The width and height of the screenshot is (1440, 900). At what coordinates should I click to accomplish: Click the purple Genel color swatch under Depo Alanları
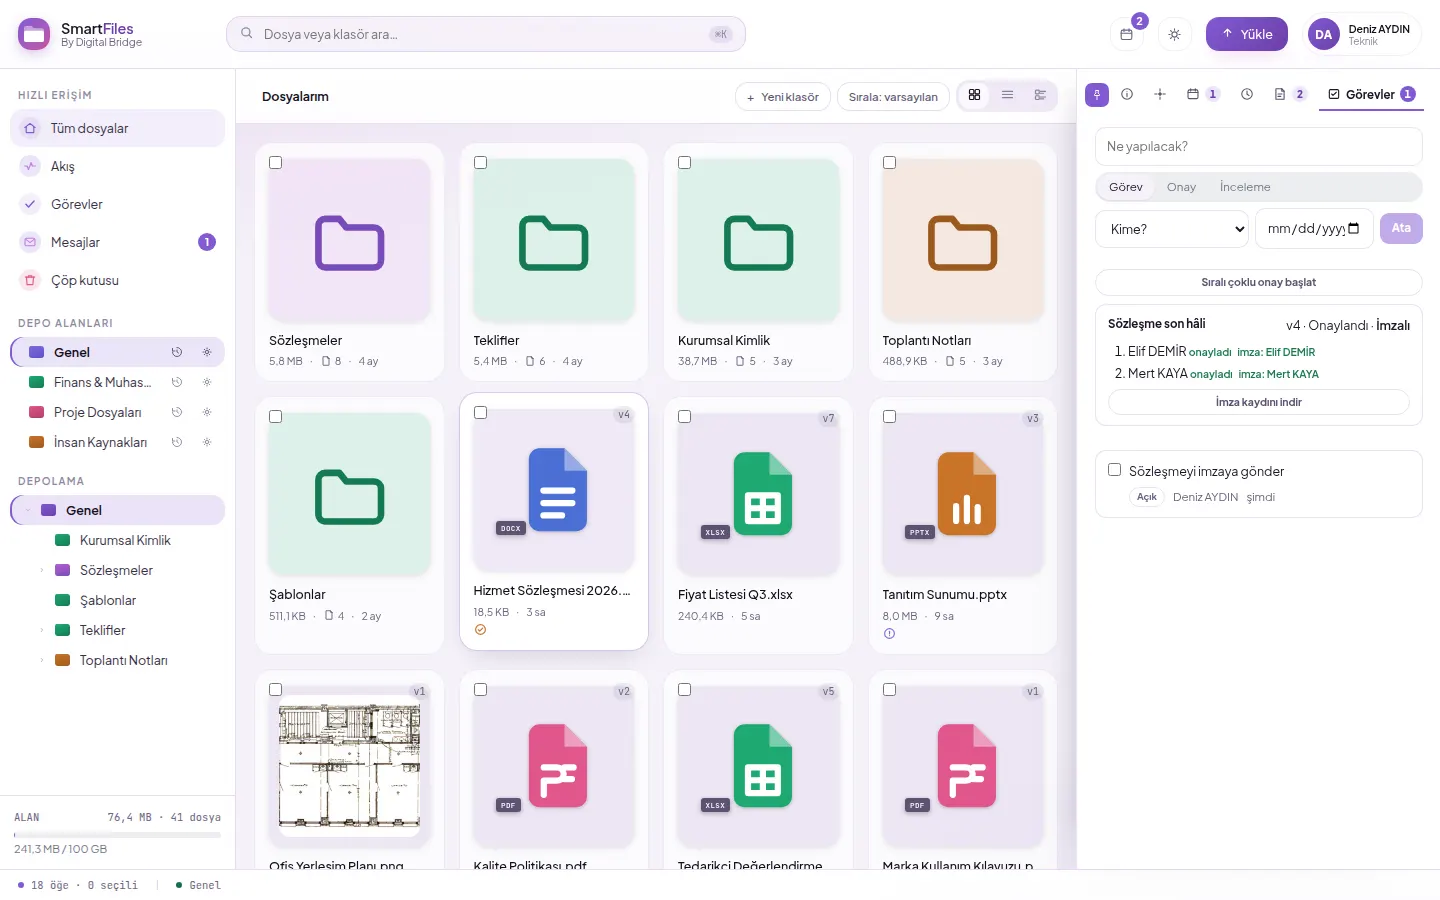(37, 352)
